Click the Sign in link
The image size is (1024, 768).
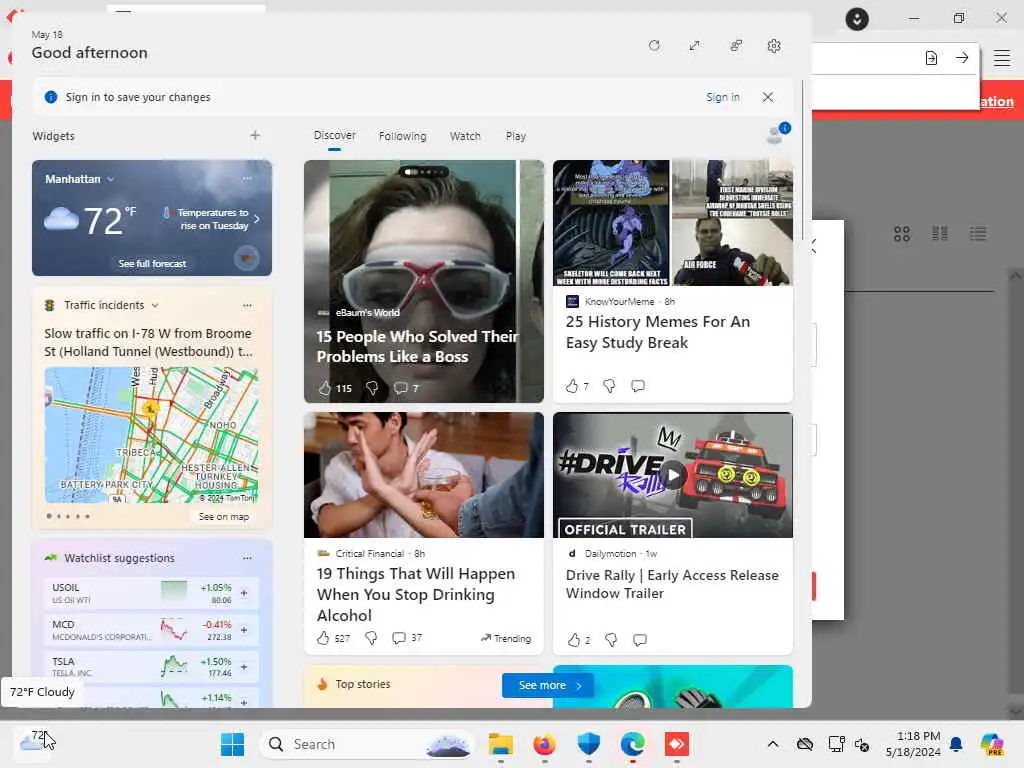point(722,97)
